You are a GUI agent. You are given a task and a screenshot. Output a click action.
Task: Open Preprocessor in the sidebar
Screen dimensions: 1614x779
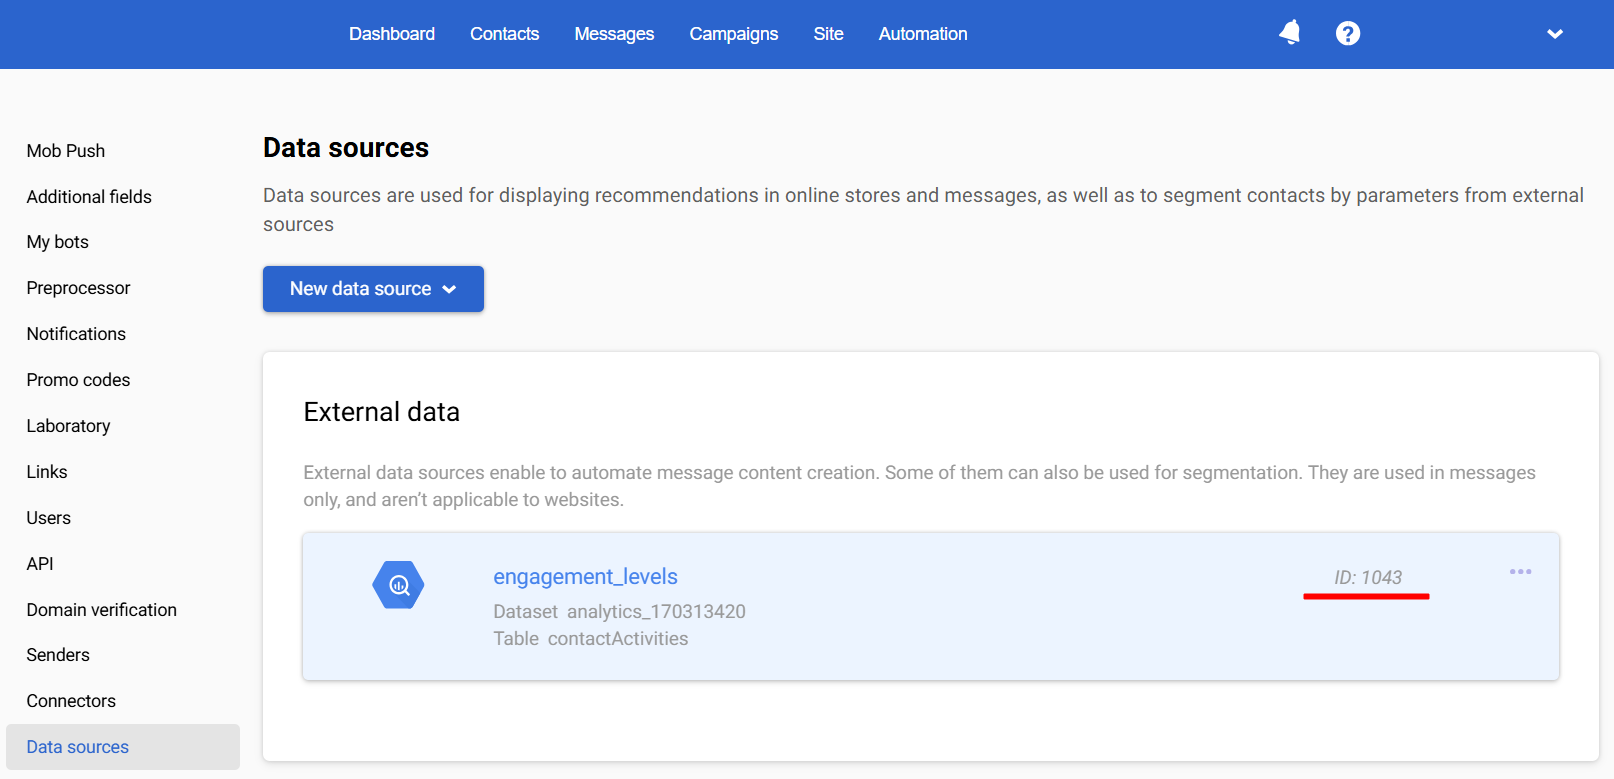click(x=79, y=288)
